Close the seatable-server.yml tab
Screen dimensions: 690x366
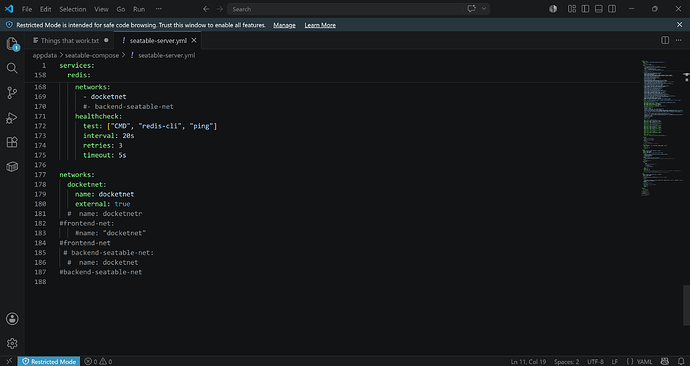[x=194, y=40]
